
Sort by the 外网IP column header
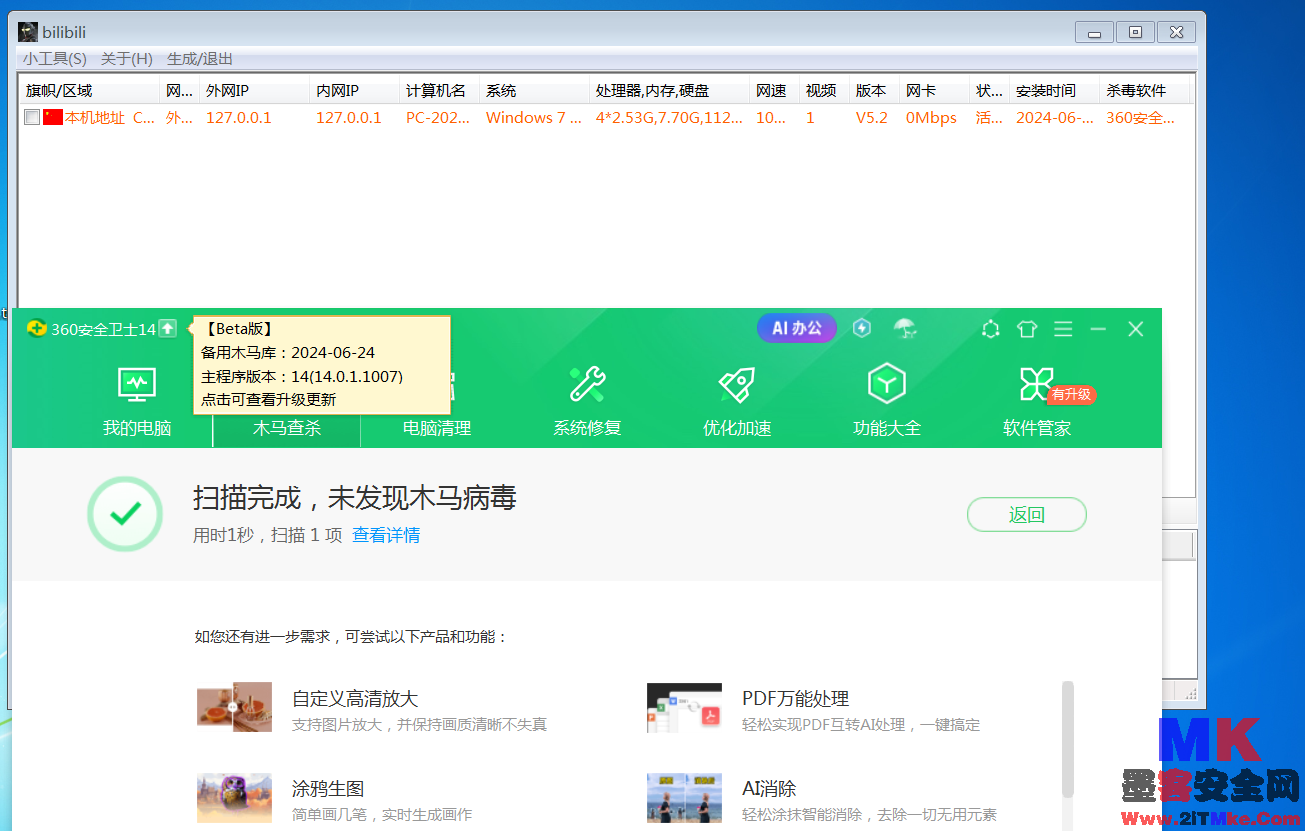[254, 91]
